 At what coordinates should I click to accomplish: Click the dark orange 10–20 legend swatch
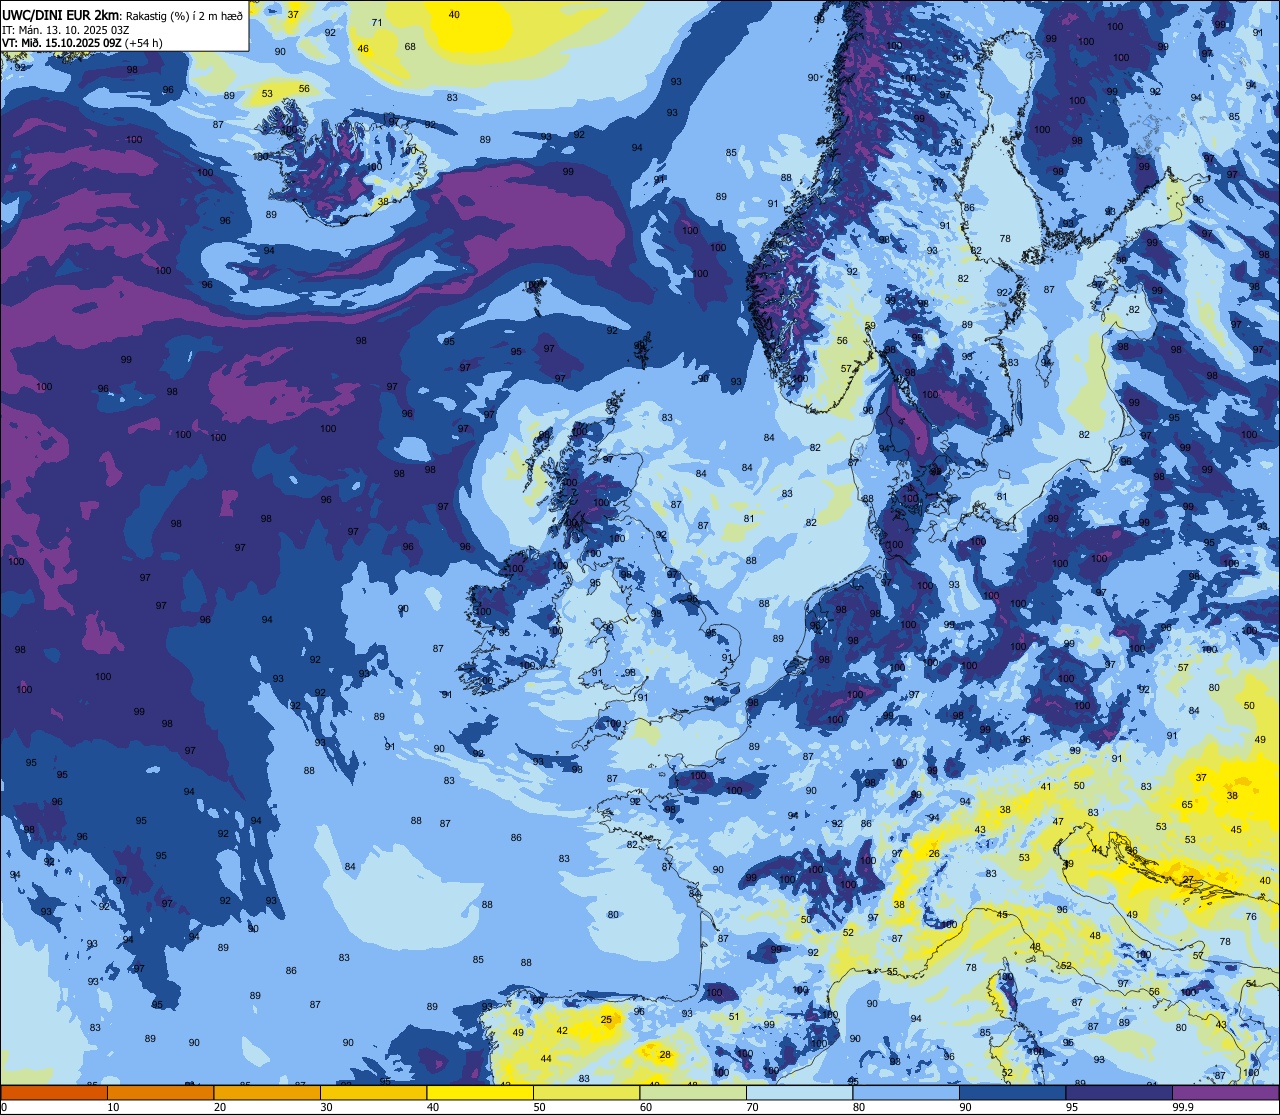pos(160,1092)
